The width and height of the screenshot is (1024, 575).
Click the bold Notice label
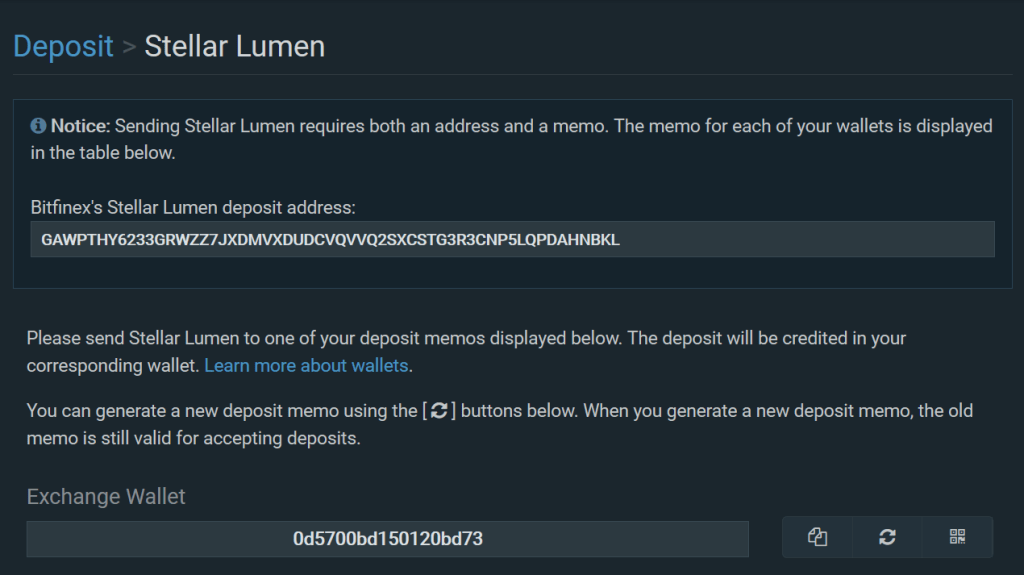tap(80, 126)
